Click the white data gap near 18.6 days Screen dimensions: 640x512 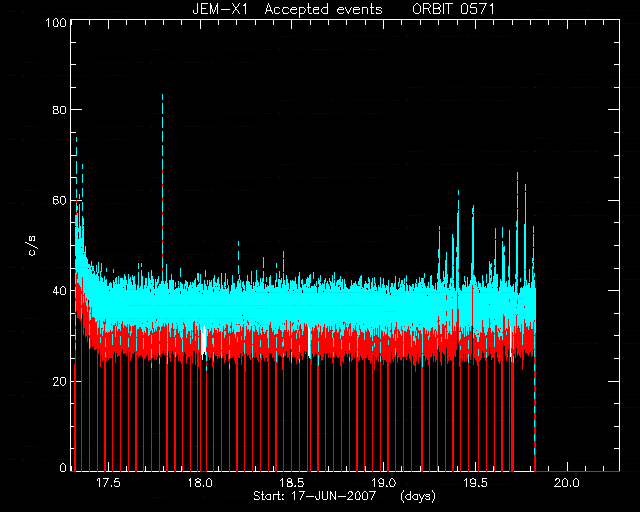click(x=309, y=342)
